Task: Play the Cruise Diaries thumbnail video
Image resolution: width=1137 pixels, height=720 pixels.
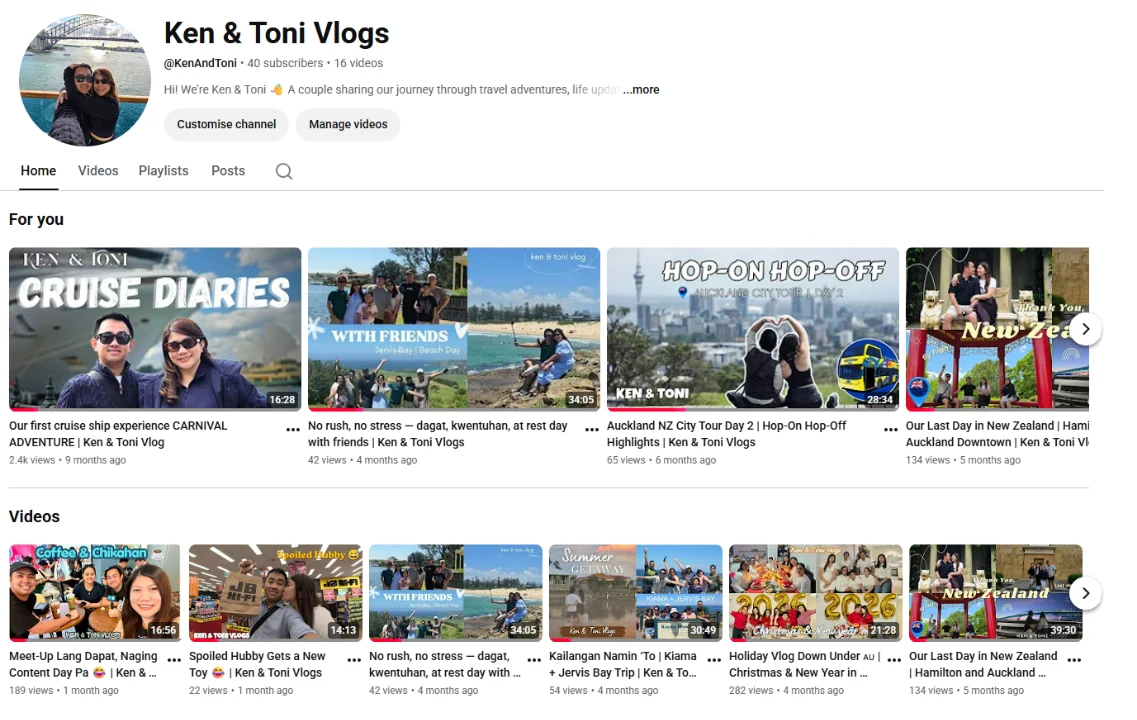Action: tap(155, 329)
